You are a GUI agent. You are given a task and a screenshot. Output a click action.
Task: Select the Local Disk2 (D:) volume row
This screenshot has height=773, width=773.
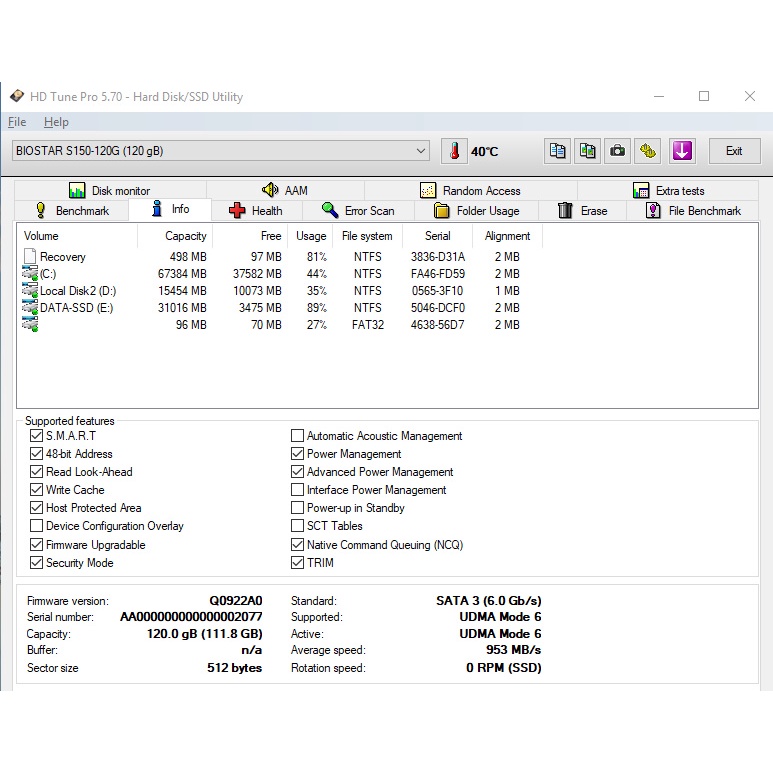pyautogui.click(x=78, y=291)
